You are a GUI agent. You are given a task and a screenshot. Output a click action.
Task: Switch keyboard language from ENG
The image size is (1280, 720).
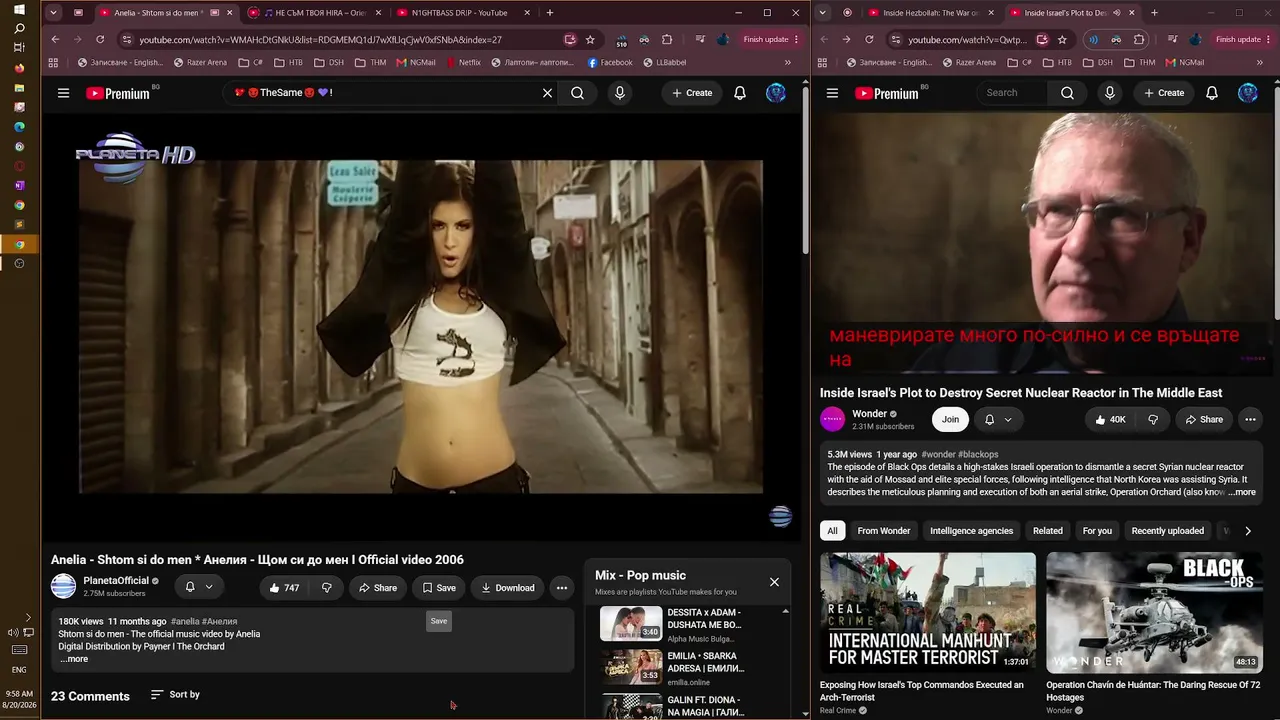[x=19, y=670]
